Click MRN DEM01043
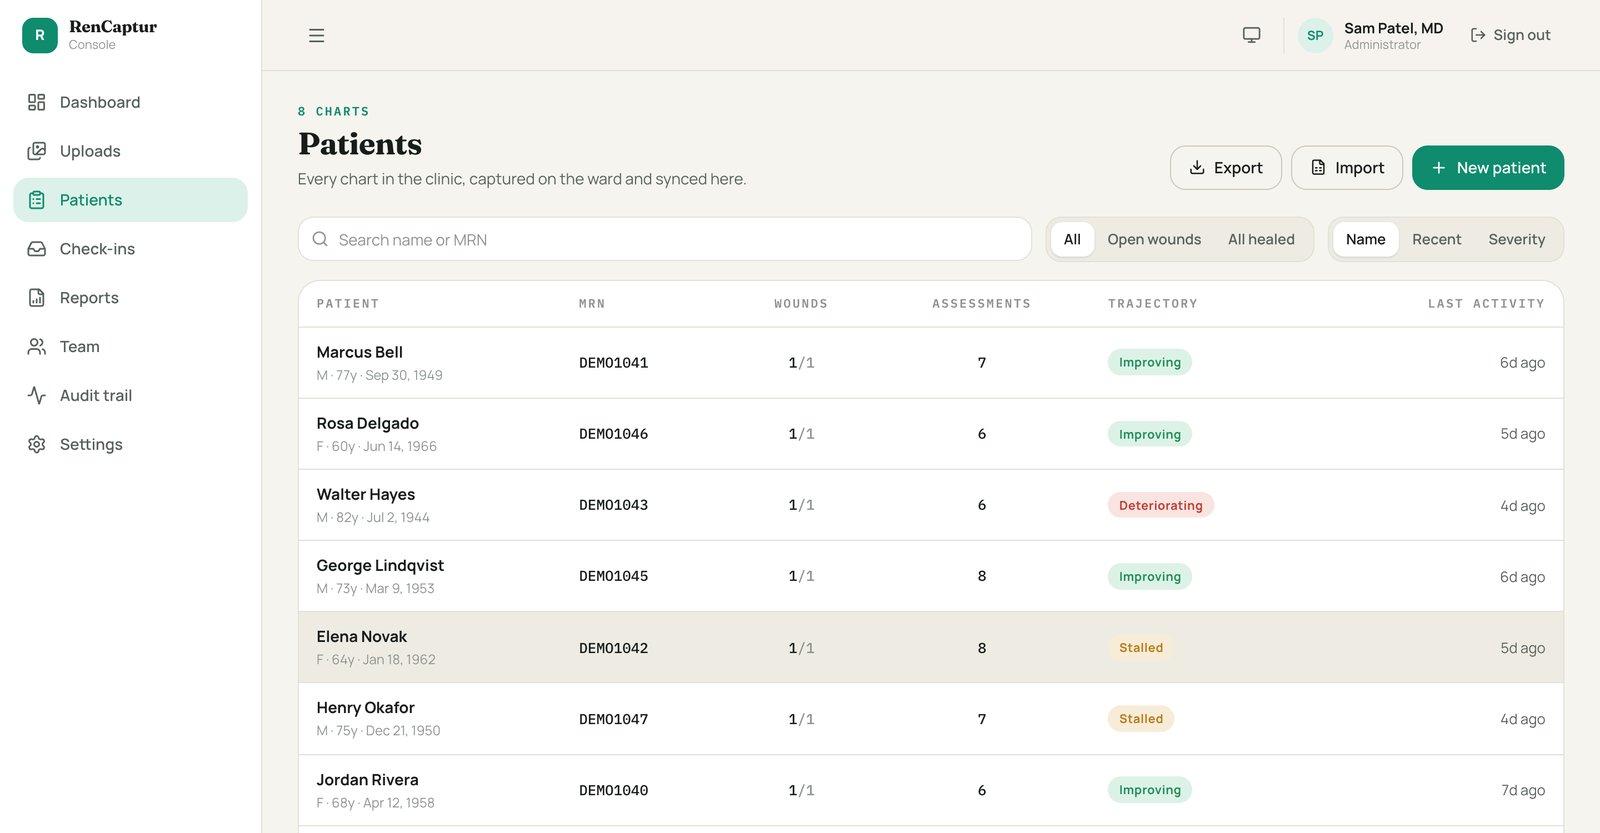Screen dimensions: 1600x833 [613, 505]
